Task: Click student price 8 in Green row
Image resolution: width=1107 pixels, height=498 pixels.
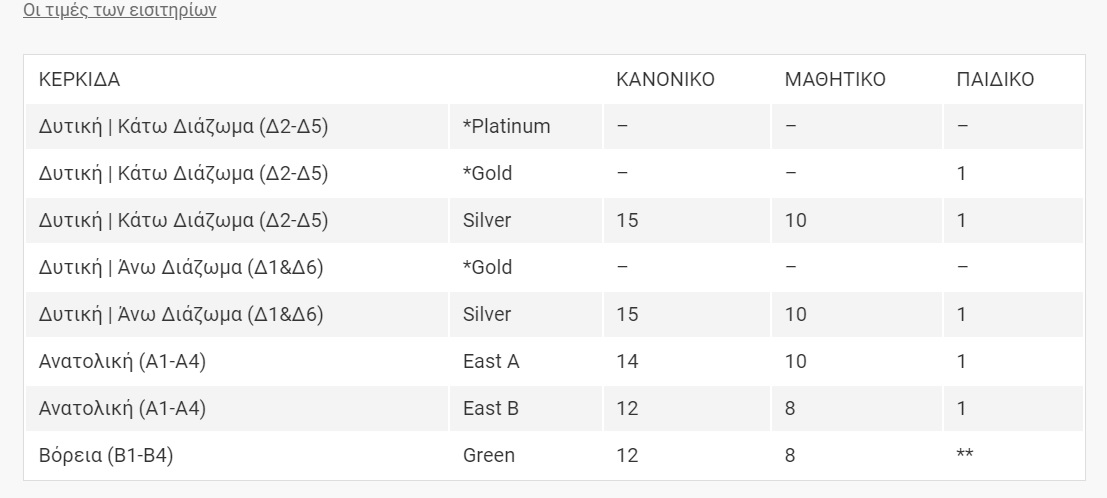Action: pos(790,455)
